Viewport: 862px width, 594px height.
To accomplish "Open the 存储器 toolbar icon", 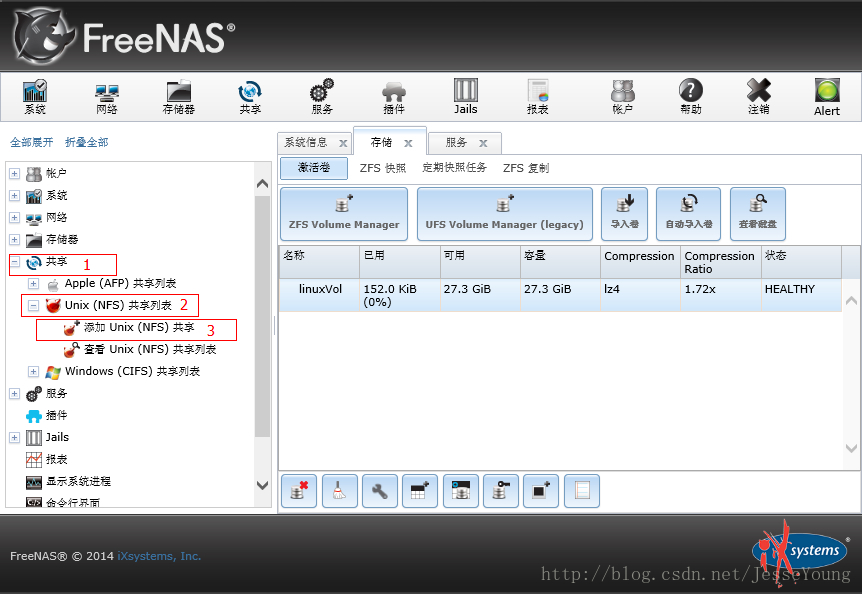I will click(179, 97).
